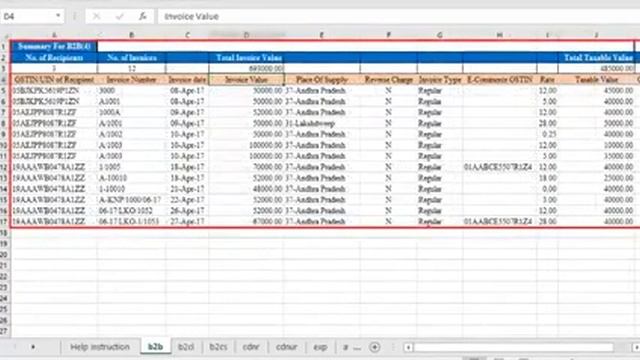Click the Reverse Charge header cell
This screenshot has width=640, height=360.
pyautogui.click(x=389, y=80)
